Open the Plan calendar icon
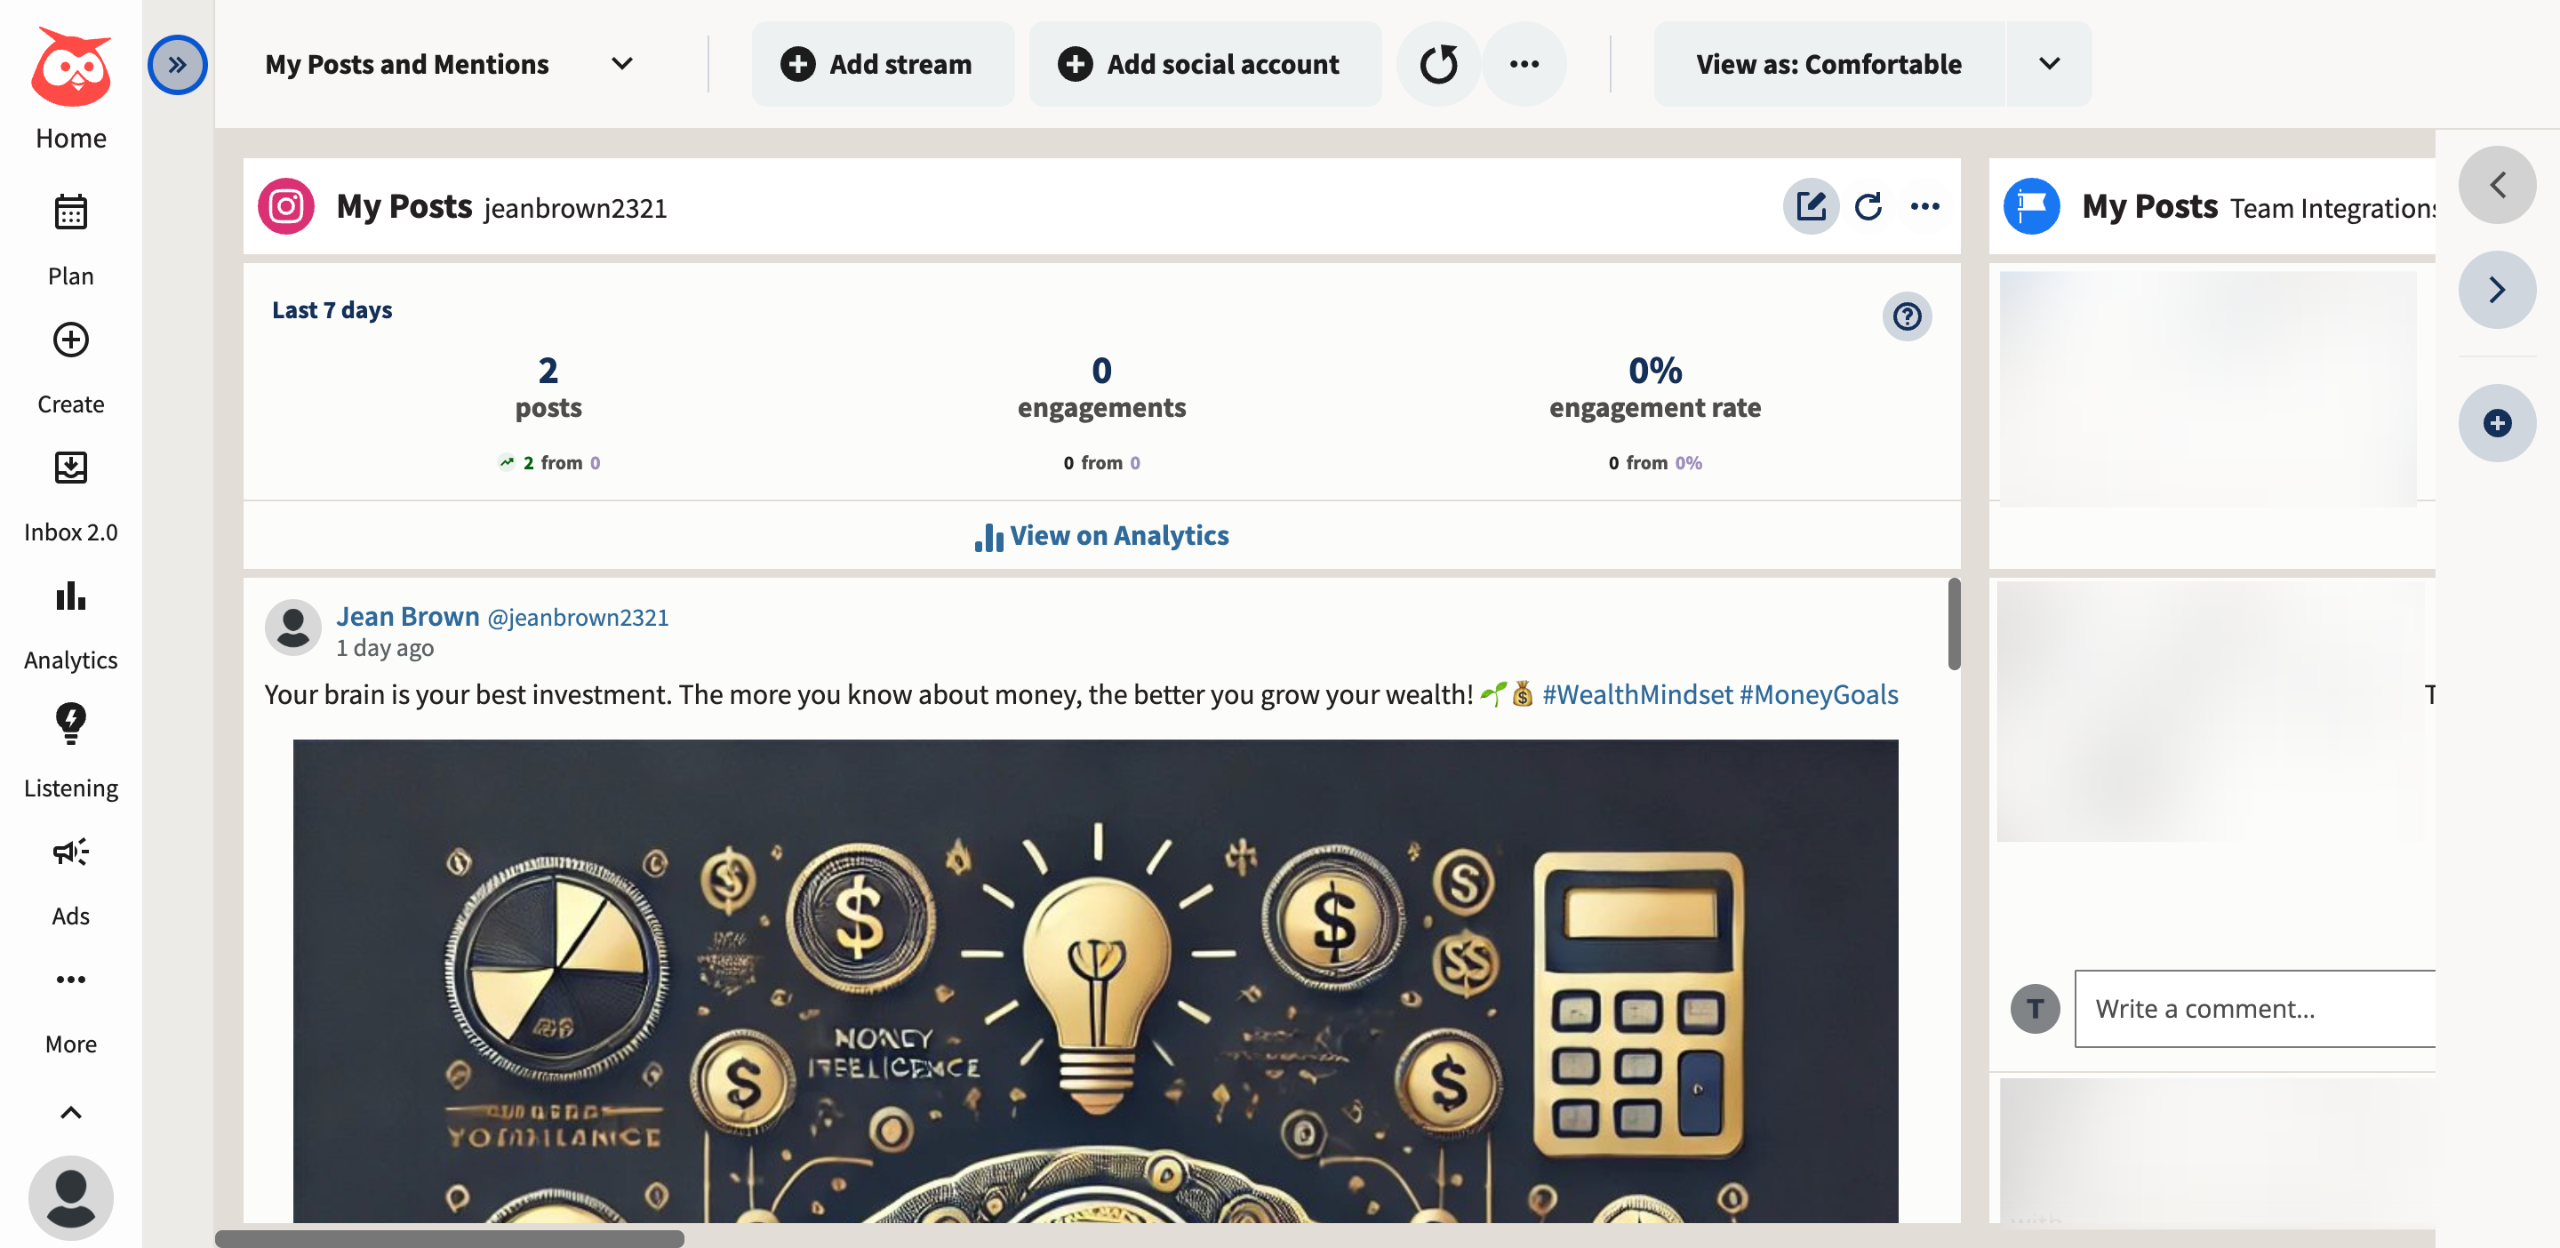 70,212
